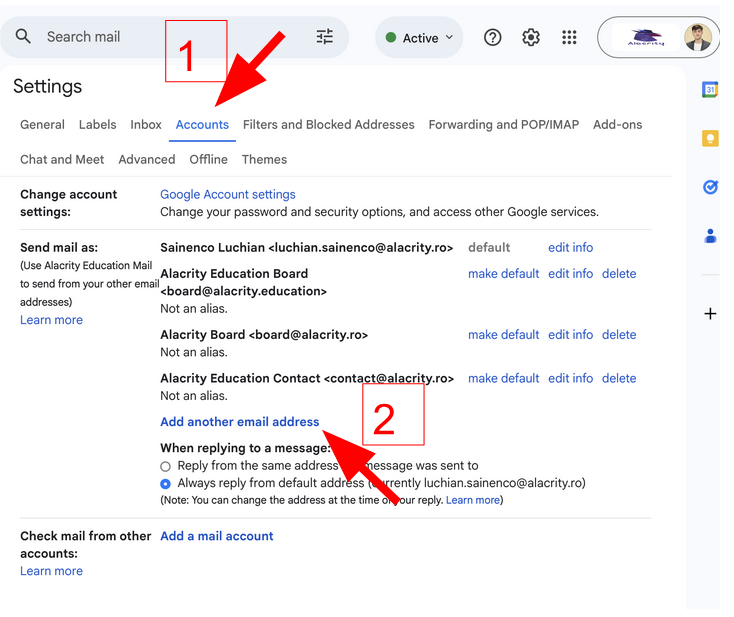Click the Sainenco Luchian address text
Viewport: 734px width, 617px height.
click(307, 248)
